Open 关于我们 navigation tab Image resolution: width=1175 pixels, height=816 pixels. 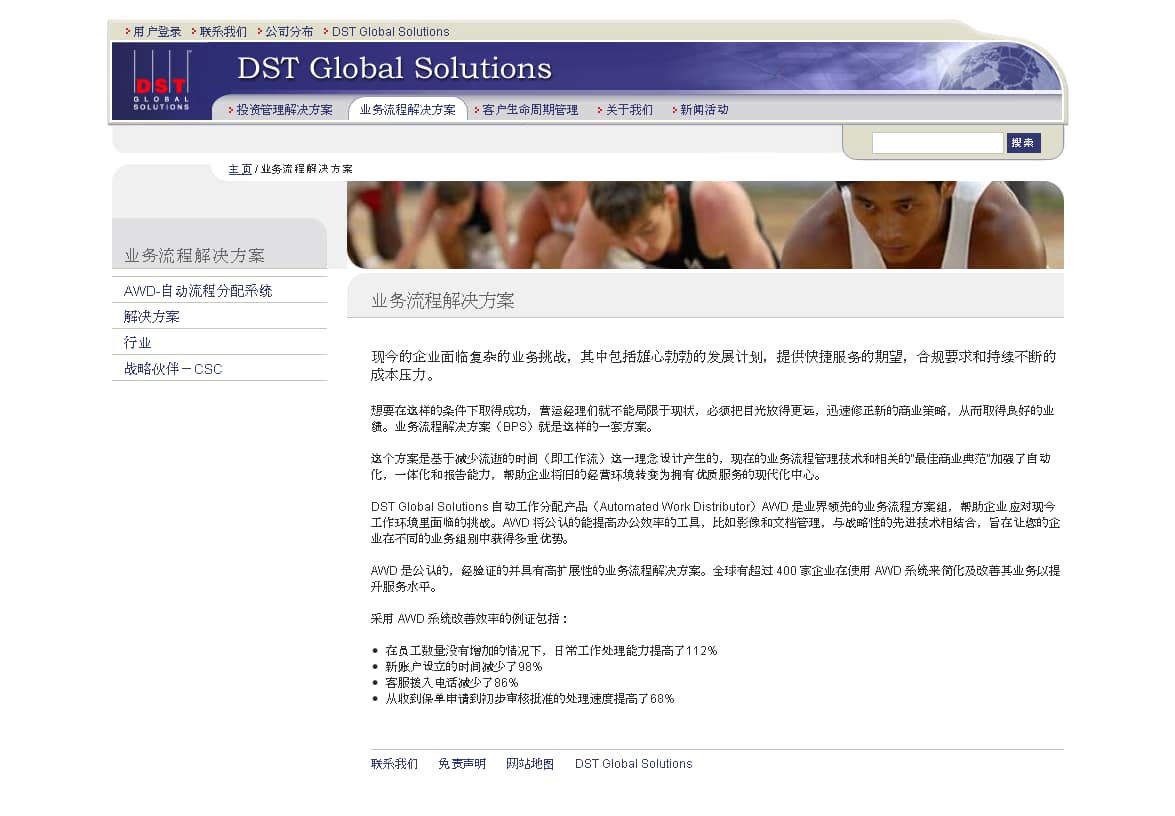click(629, 110)
